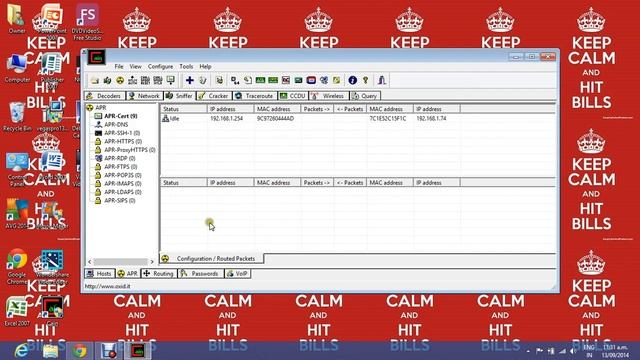Switch to the Cracker tab

click(213, 96)
